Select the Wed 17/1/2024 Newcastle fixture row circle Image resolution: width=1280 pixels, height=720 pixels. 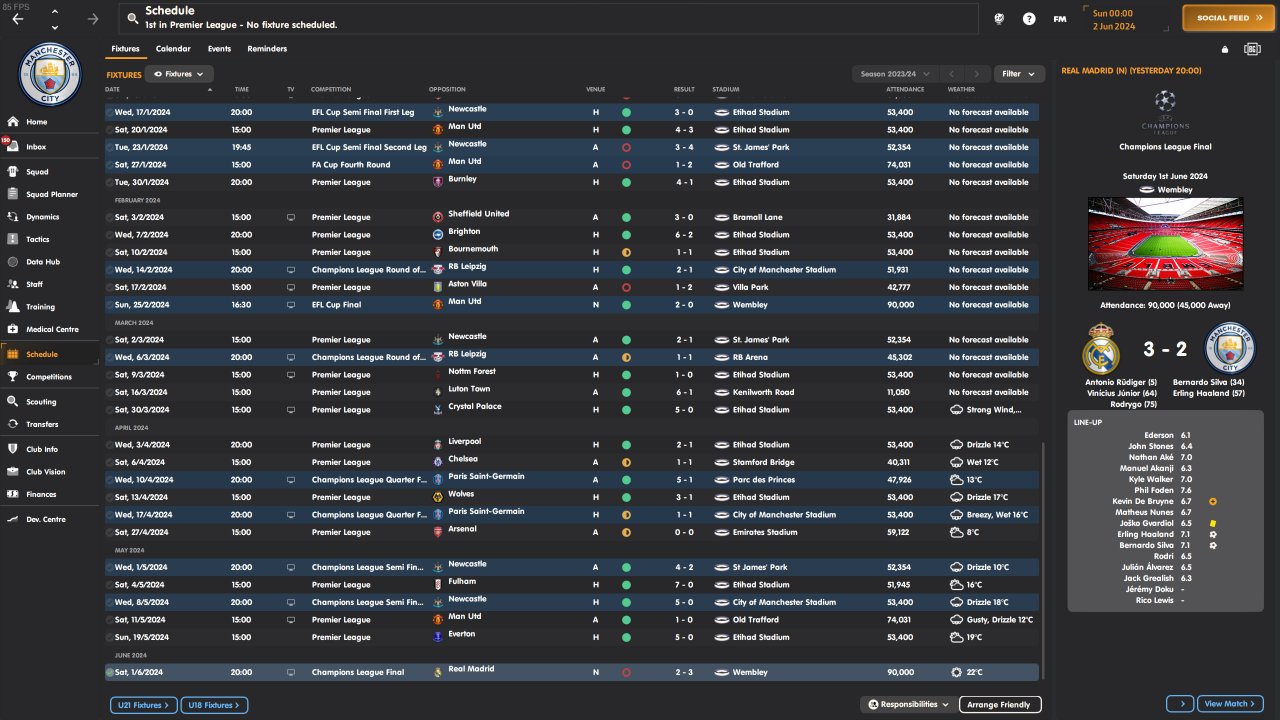click(x=110, y=112)
